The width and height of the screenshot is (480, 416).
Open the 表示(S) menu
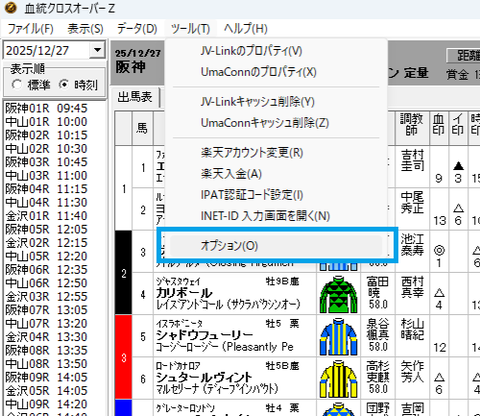(x=85, y=29)
